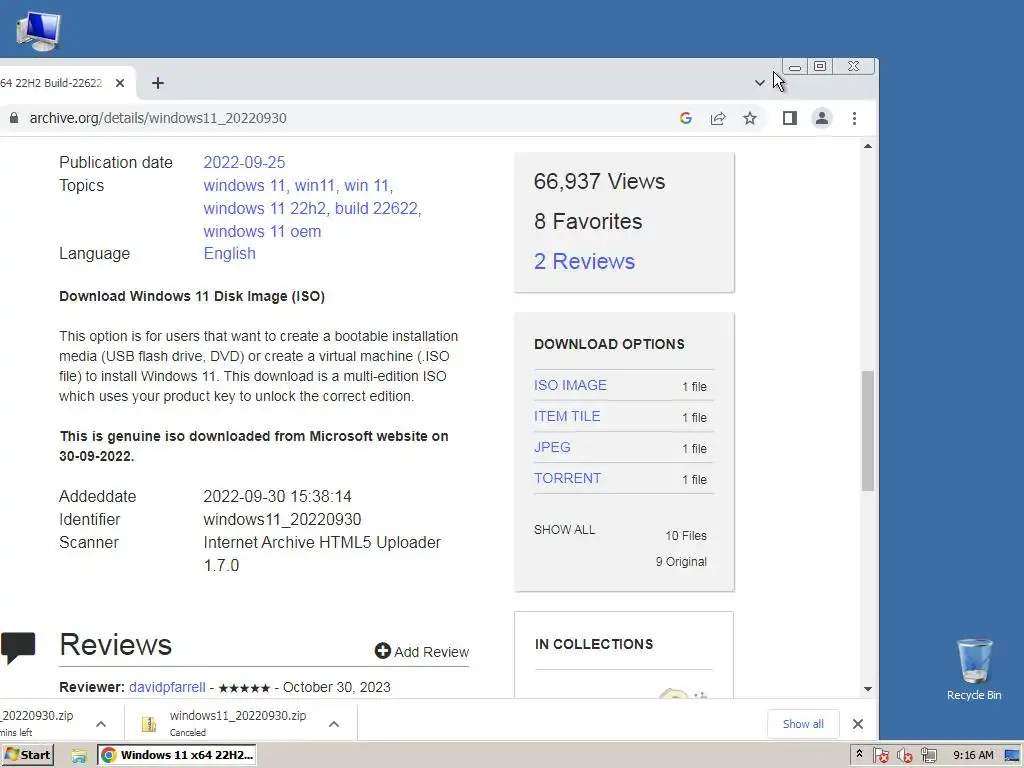Download the ISO IMAGE option
Viewport: 1024px width, 768px height.
click(x=570, y=385)
